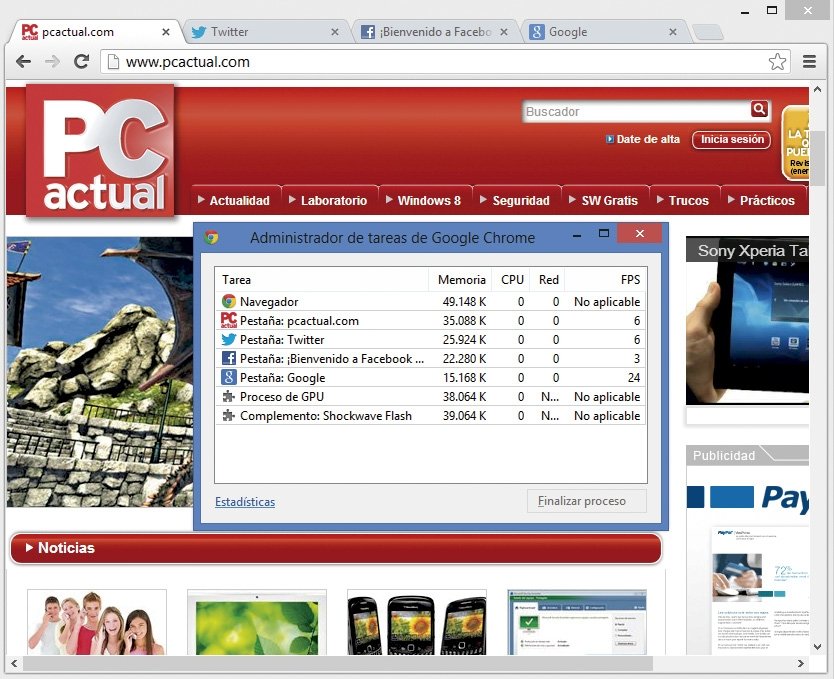This screenshot has width=834, height=679.
Task: Click the puzzle icon of Proceso de GPU
Action: click(229, 397)
